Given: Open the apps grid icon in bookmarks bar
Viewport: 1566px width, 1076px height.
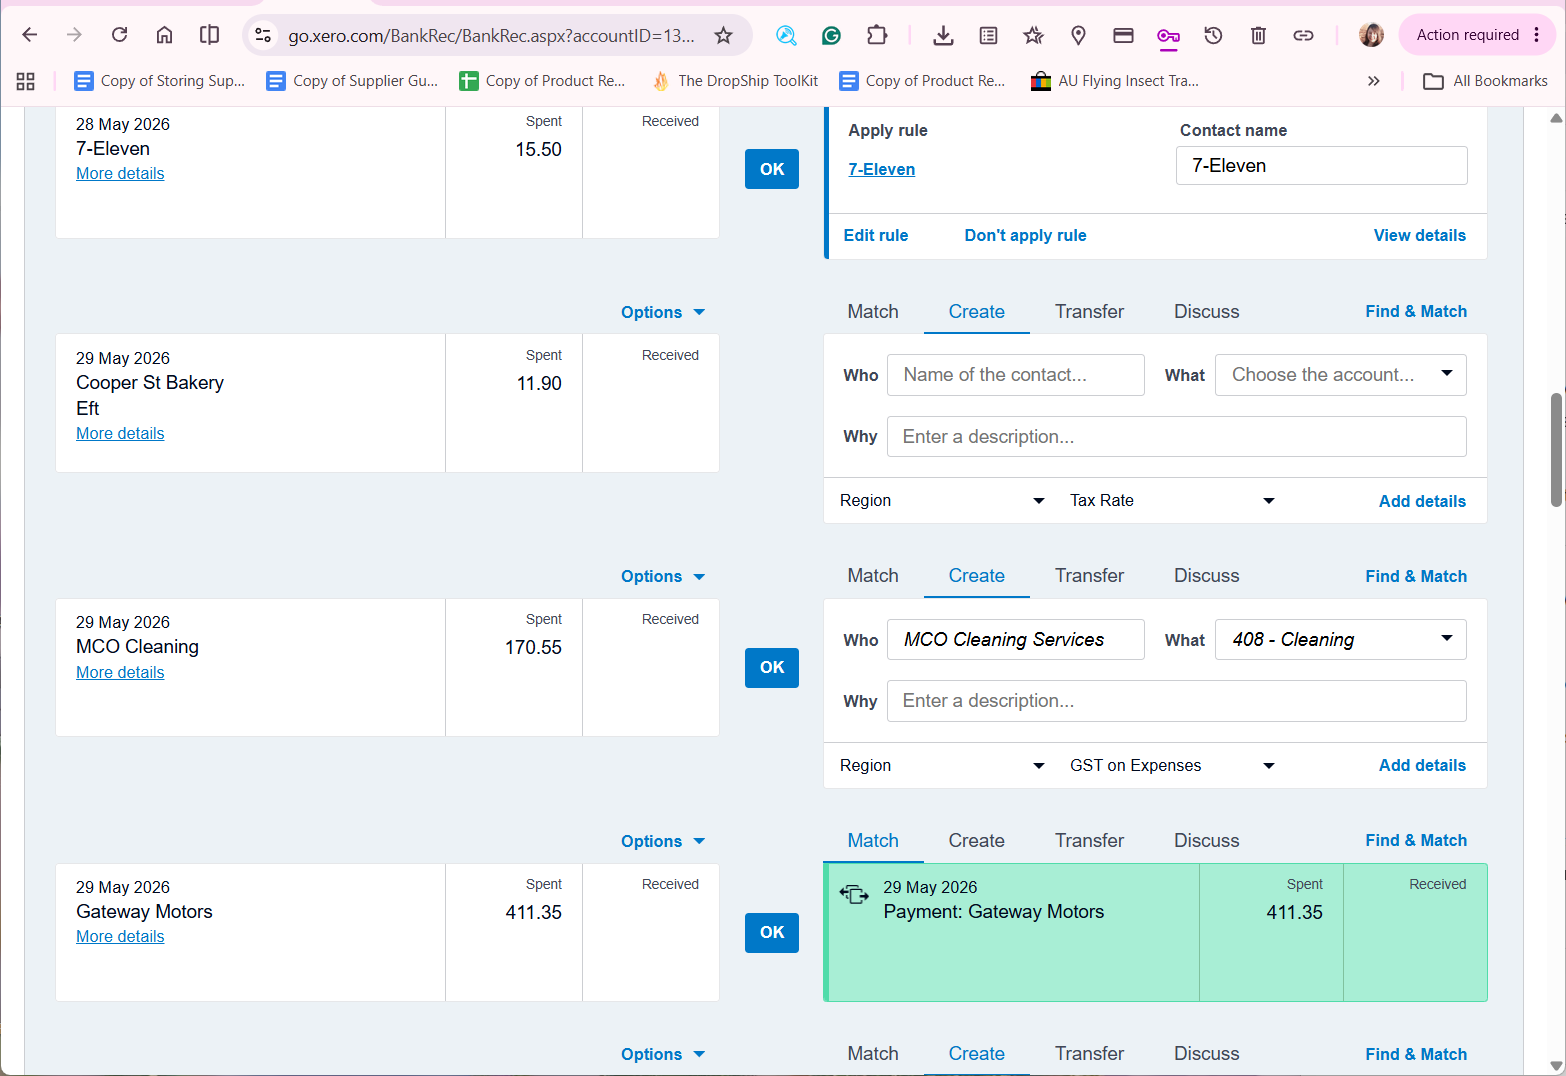Looking at the screenshot, I should click(26, 81).
